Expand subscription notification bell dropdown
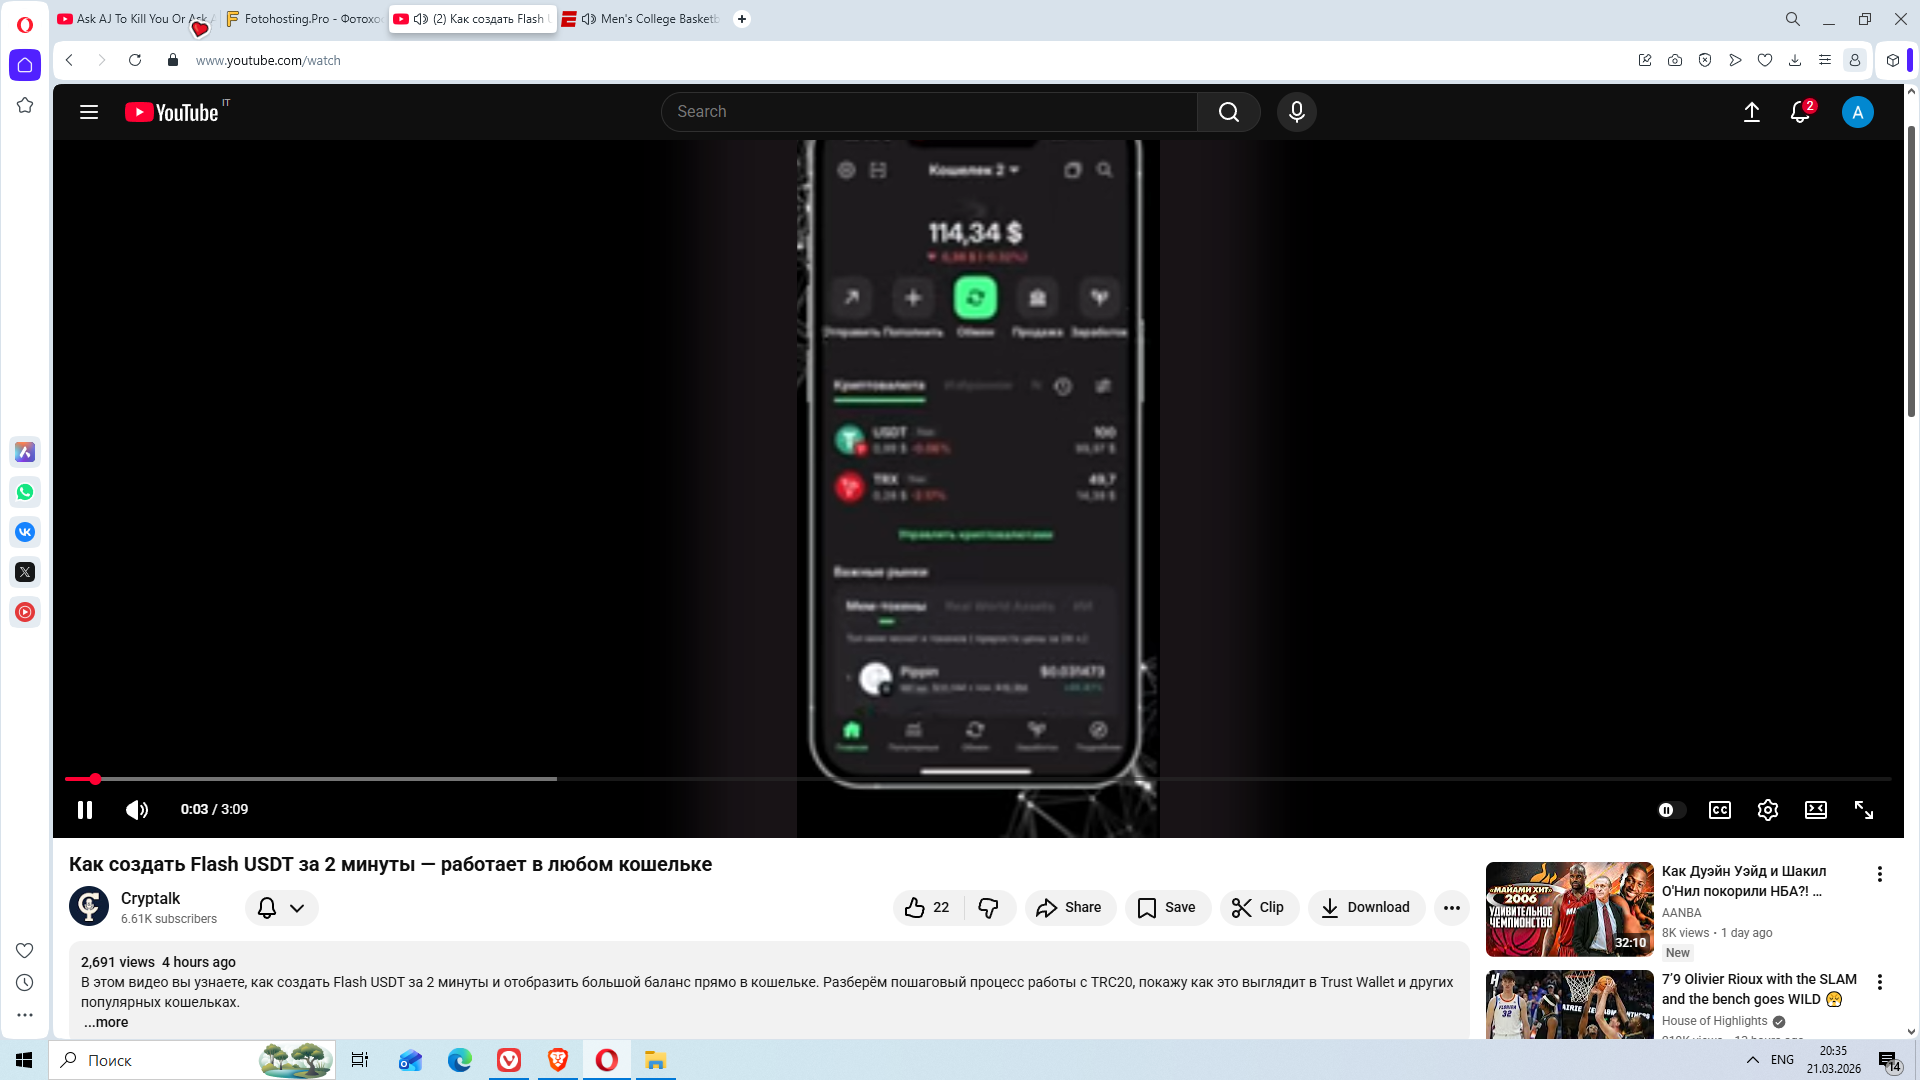The width and height of the screenshot is (1920, 1080). tap(282, 908)
